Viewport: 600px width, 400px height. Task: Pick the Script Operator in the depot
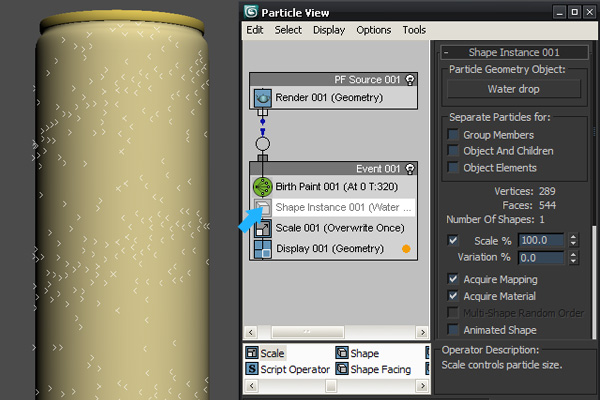point(252,370)
